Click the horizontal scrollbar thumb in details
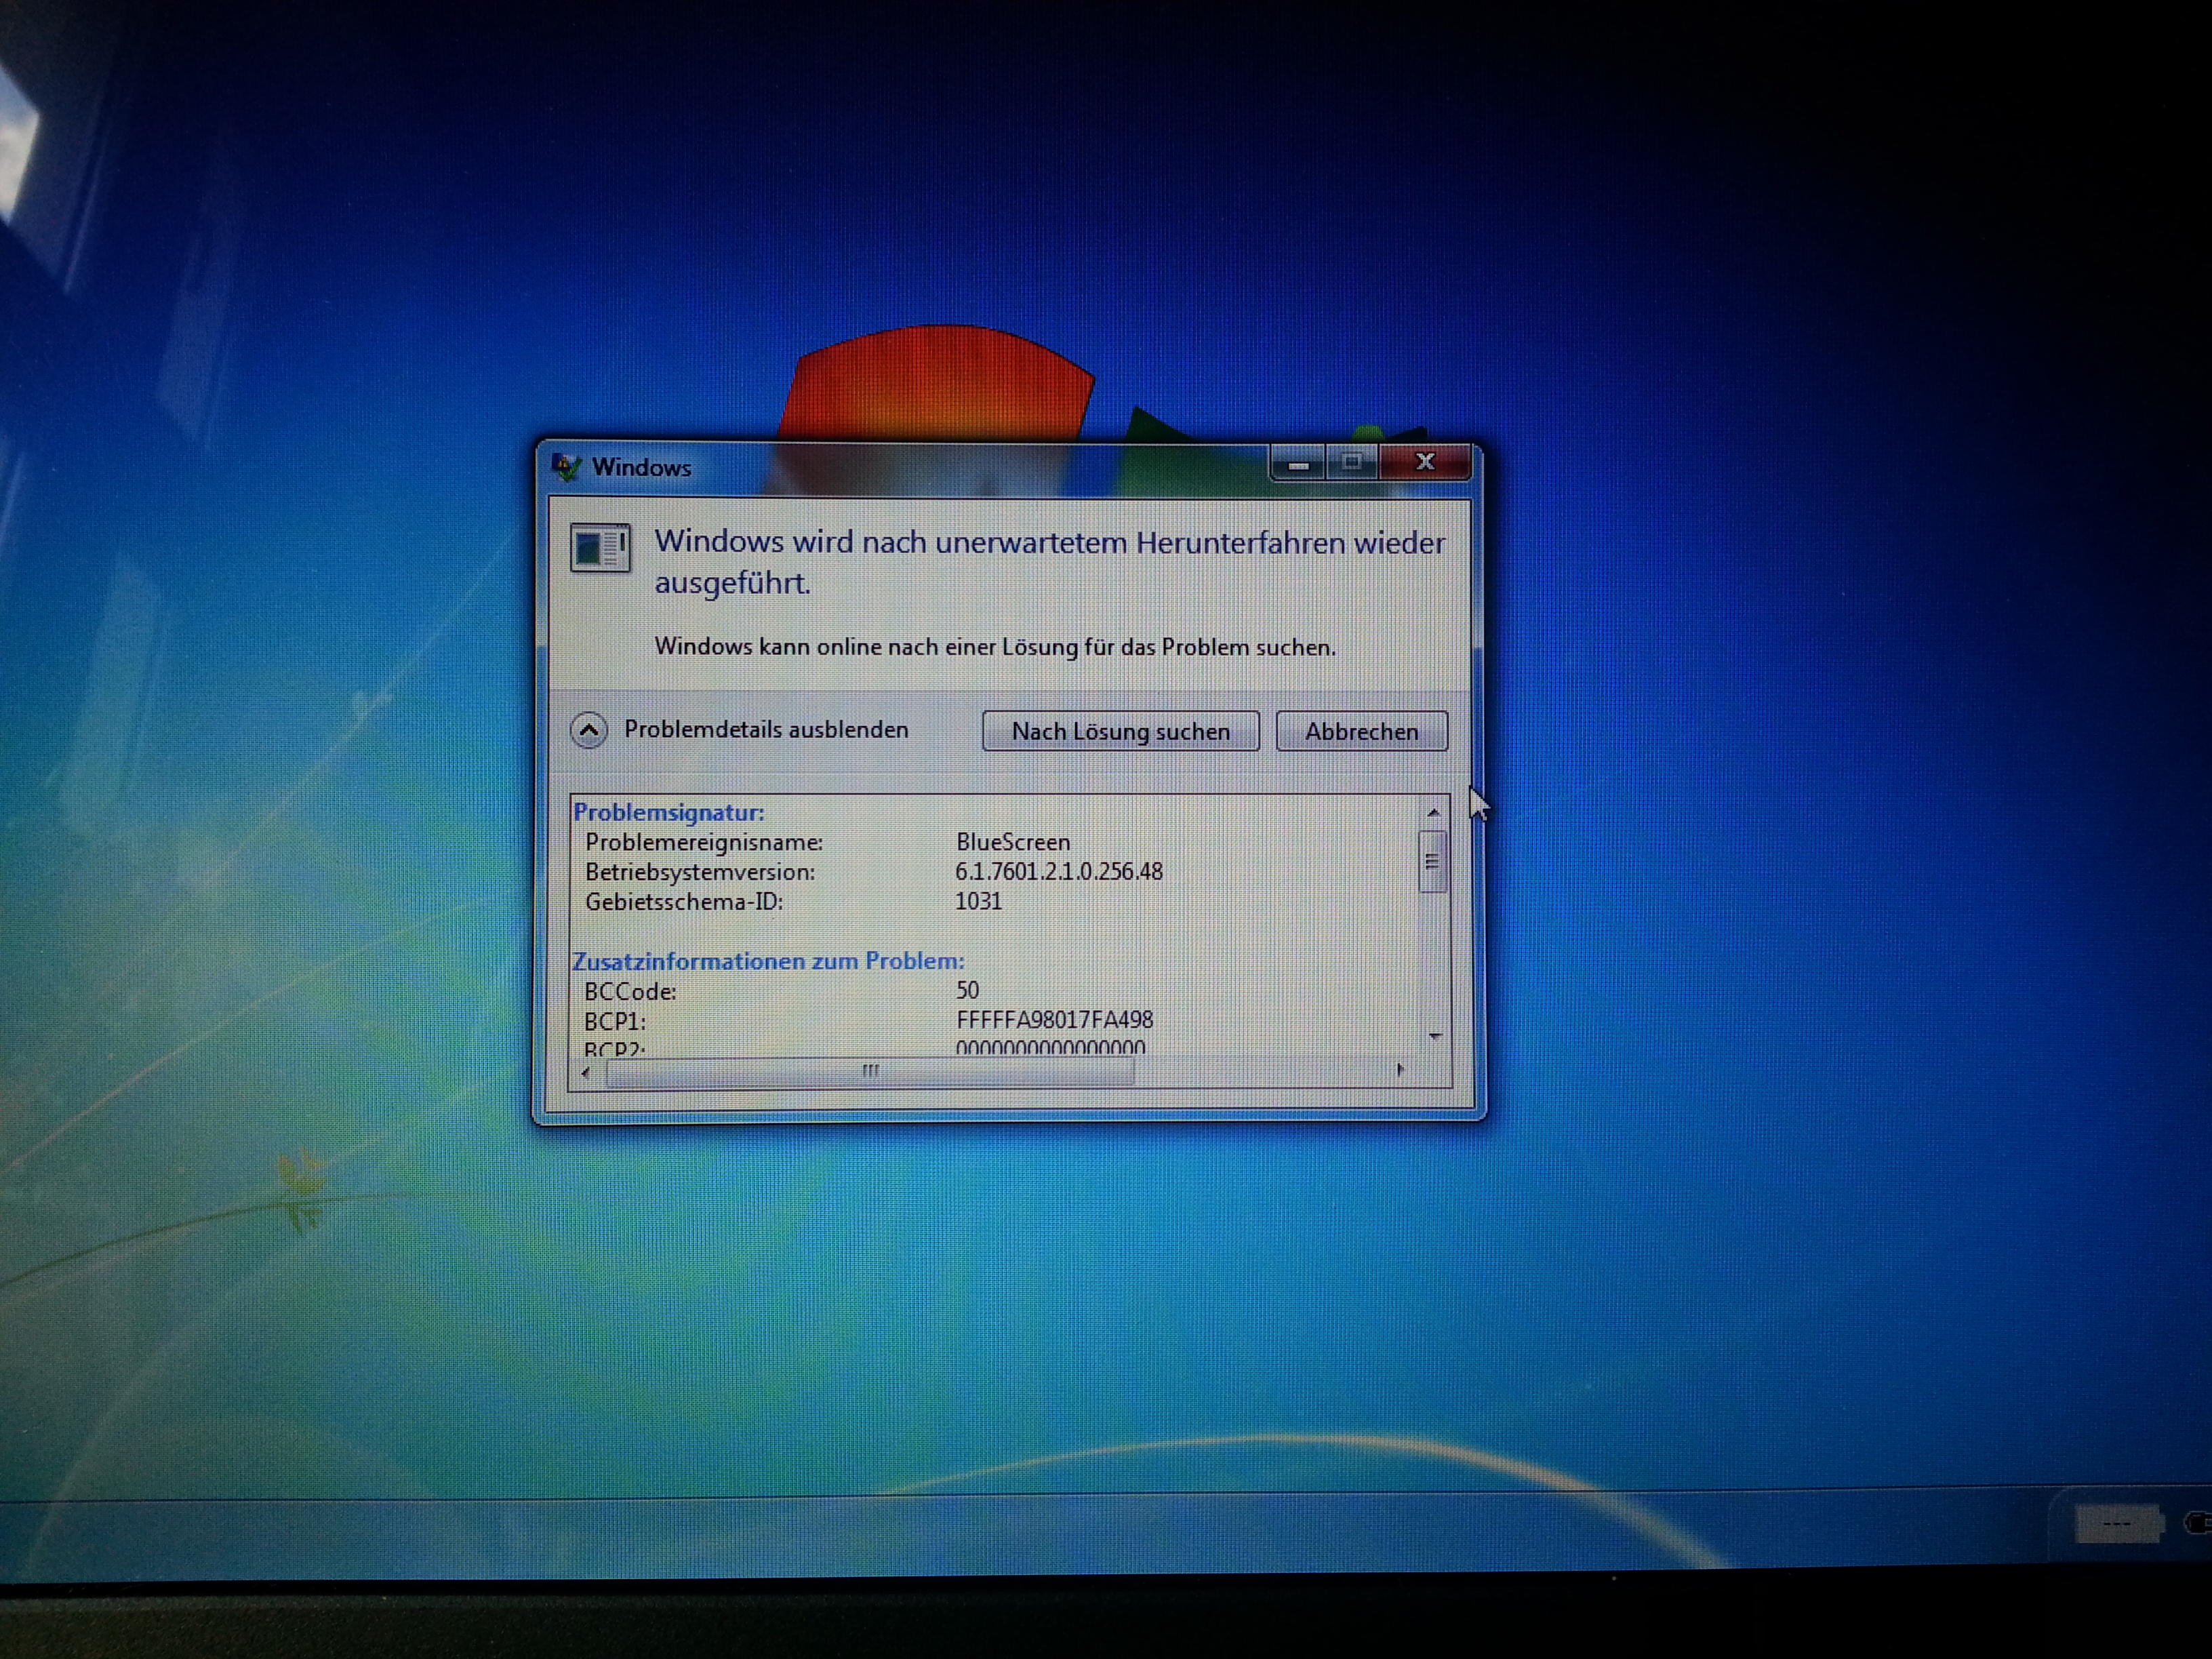Viewport: 2212px width, 1659px height. [870, 1071]
